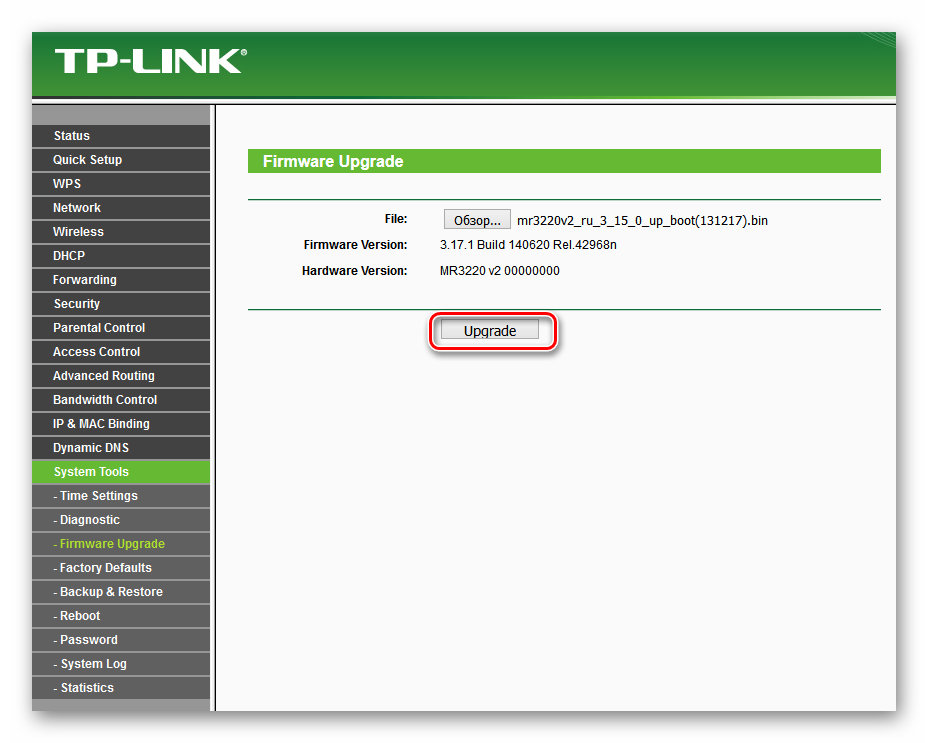The height and width of the screenshot is (743, 928).
Task: Open Parental Control settings
Action: coord(99,328)
